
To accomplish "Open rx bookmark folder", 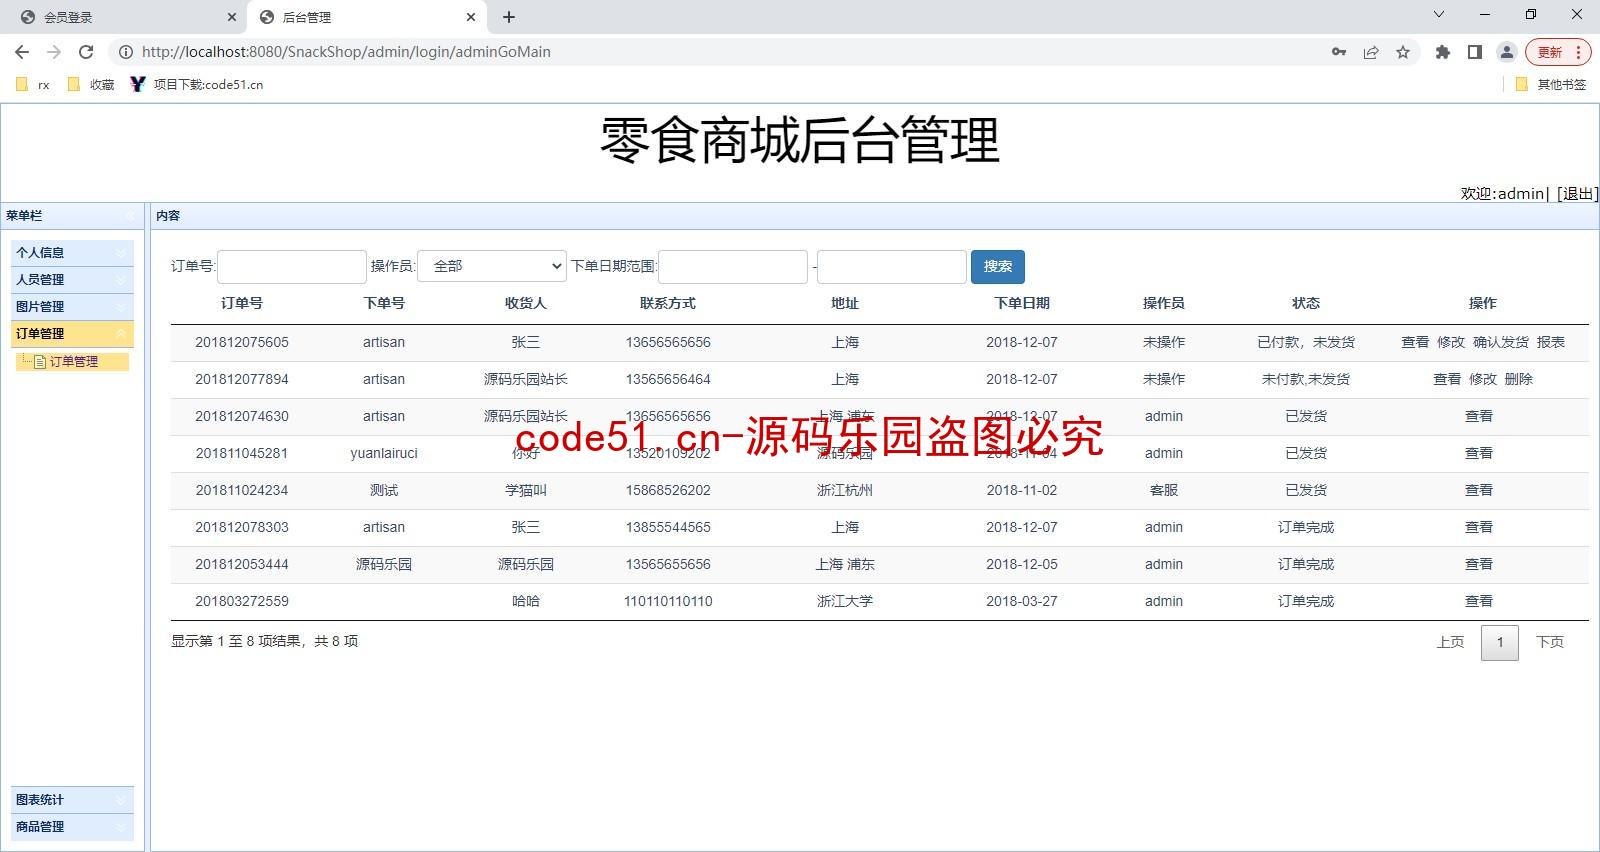I will [33, 85].
